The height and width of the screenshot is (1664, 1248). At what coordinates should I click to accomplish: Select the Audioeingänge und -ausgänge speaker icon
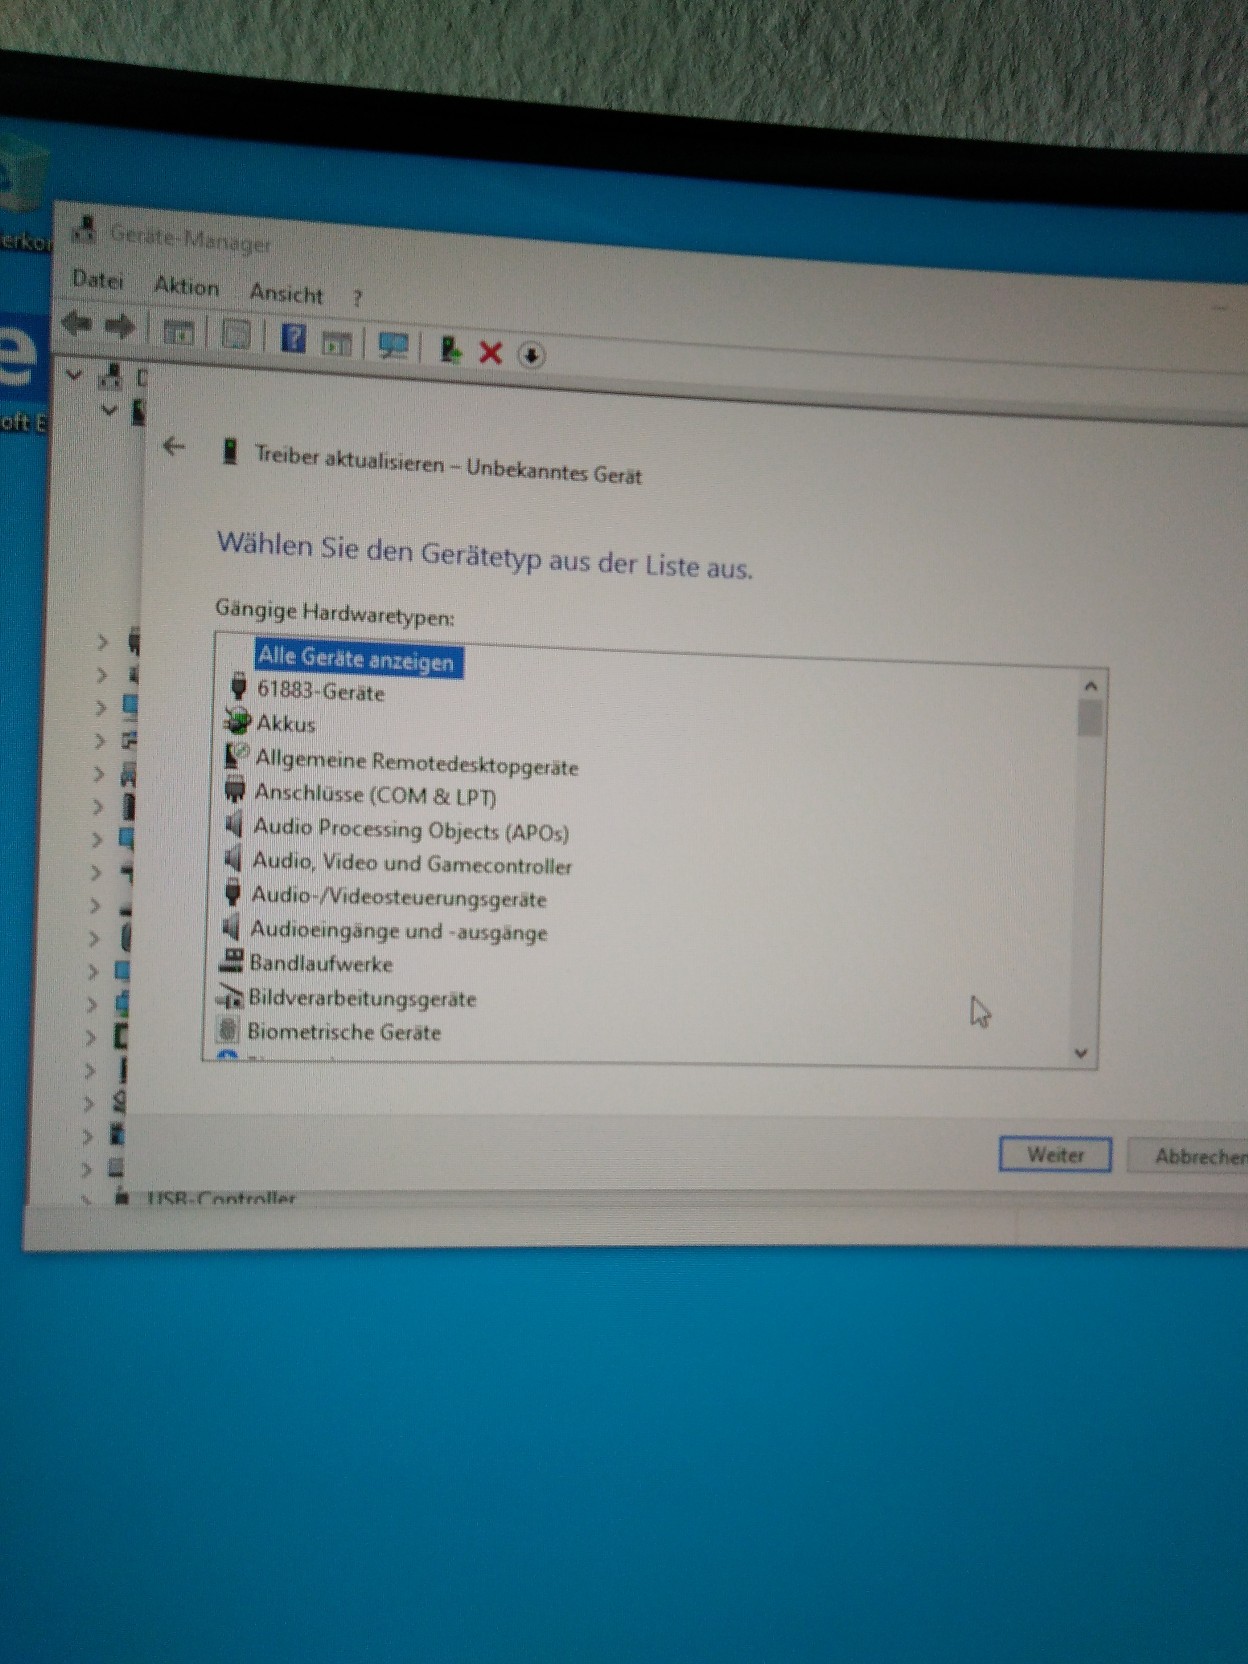click(231, 926)
